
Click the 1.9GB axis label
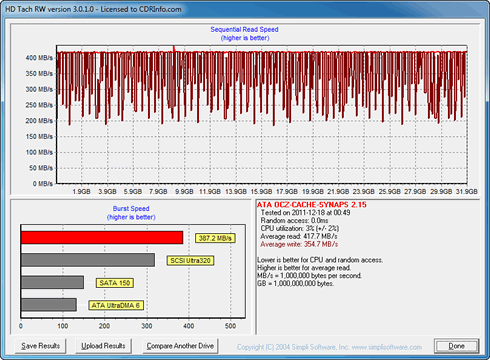tap(81, 192)
